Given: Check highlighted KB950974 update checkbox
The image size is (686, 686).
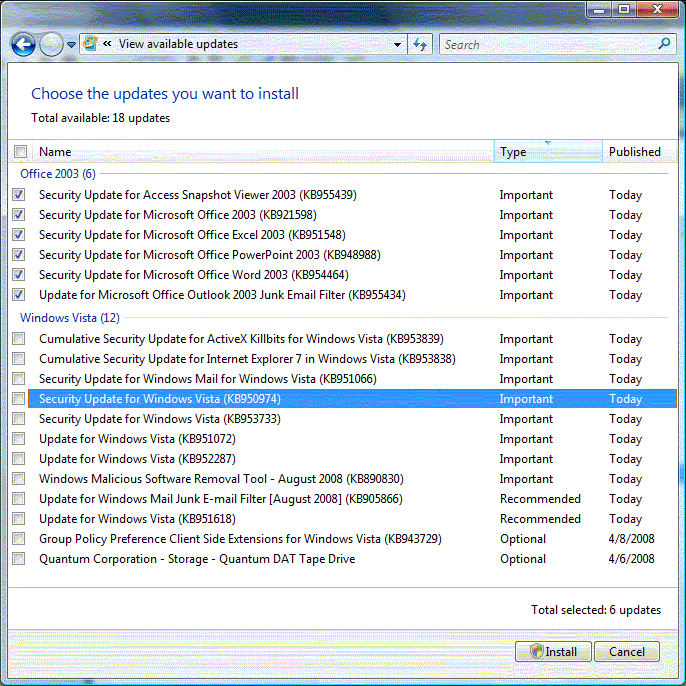Looking at the screenshot, I should 19,399.
